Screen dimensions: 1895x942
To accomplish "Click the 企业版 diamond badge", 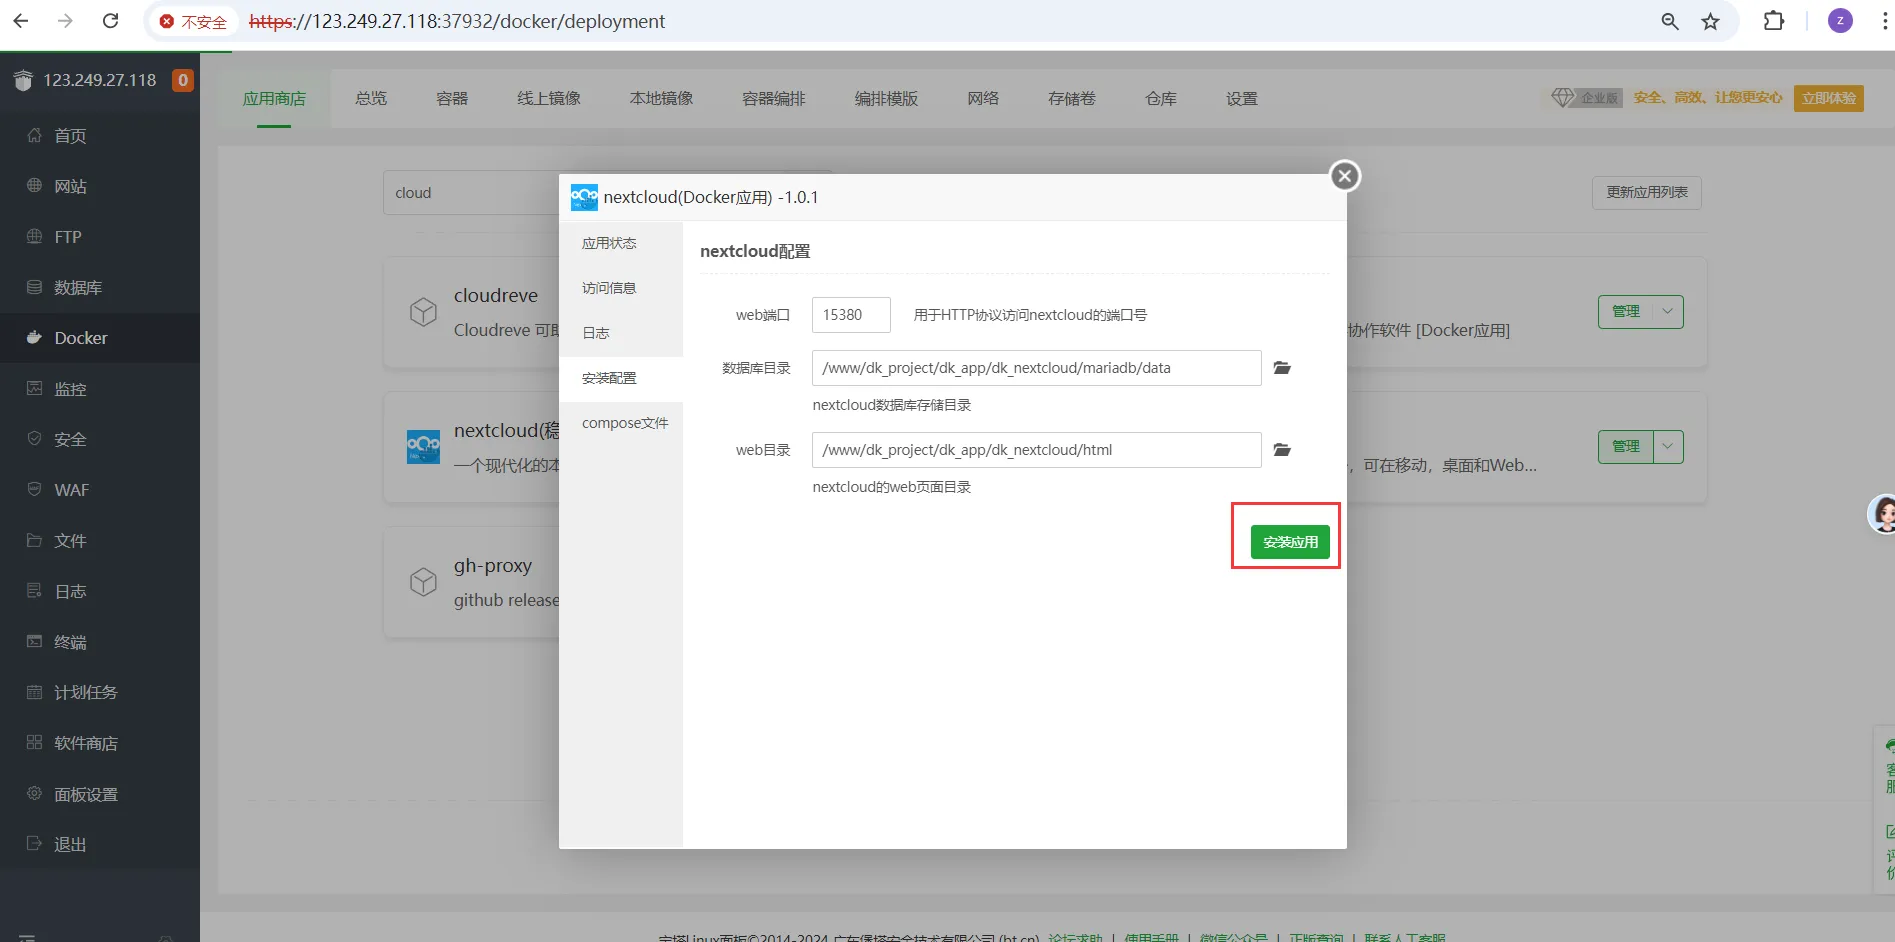I will [x=1586, y=98].
